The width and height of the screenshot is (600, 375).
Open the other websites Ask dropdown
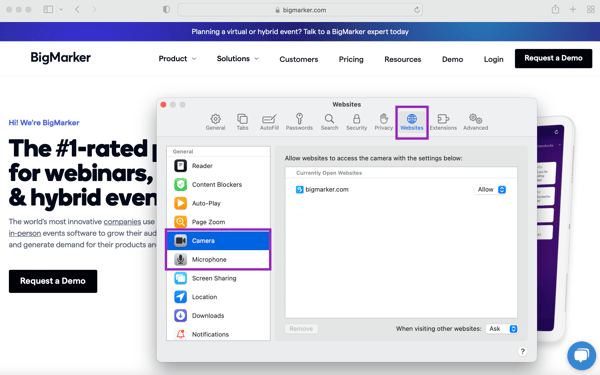[x=502, y=329]
